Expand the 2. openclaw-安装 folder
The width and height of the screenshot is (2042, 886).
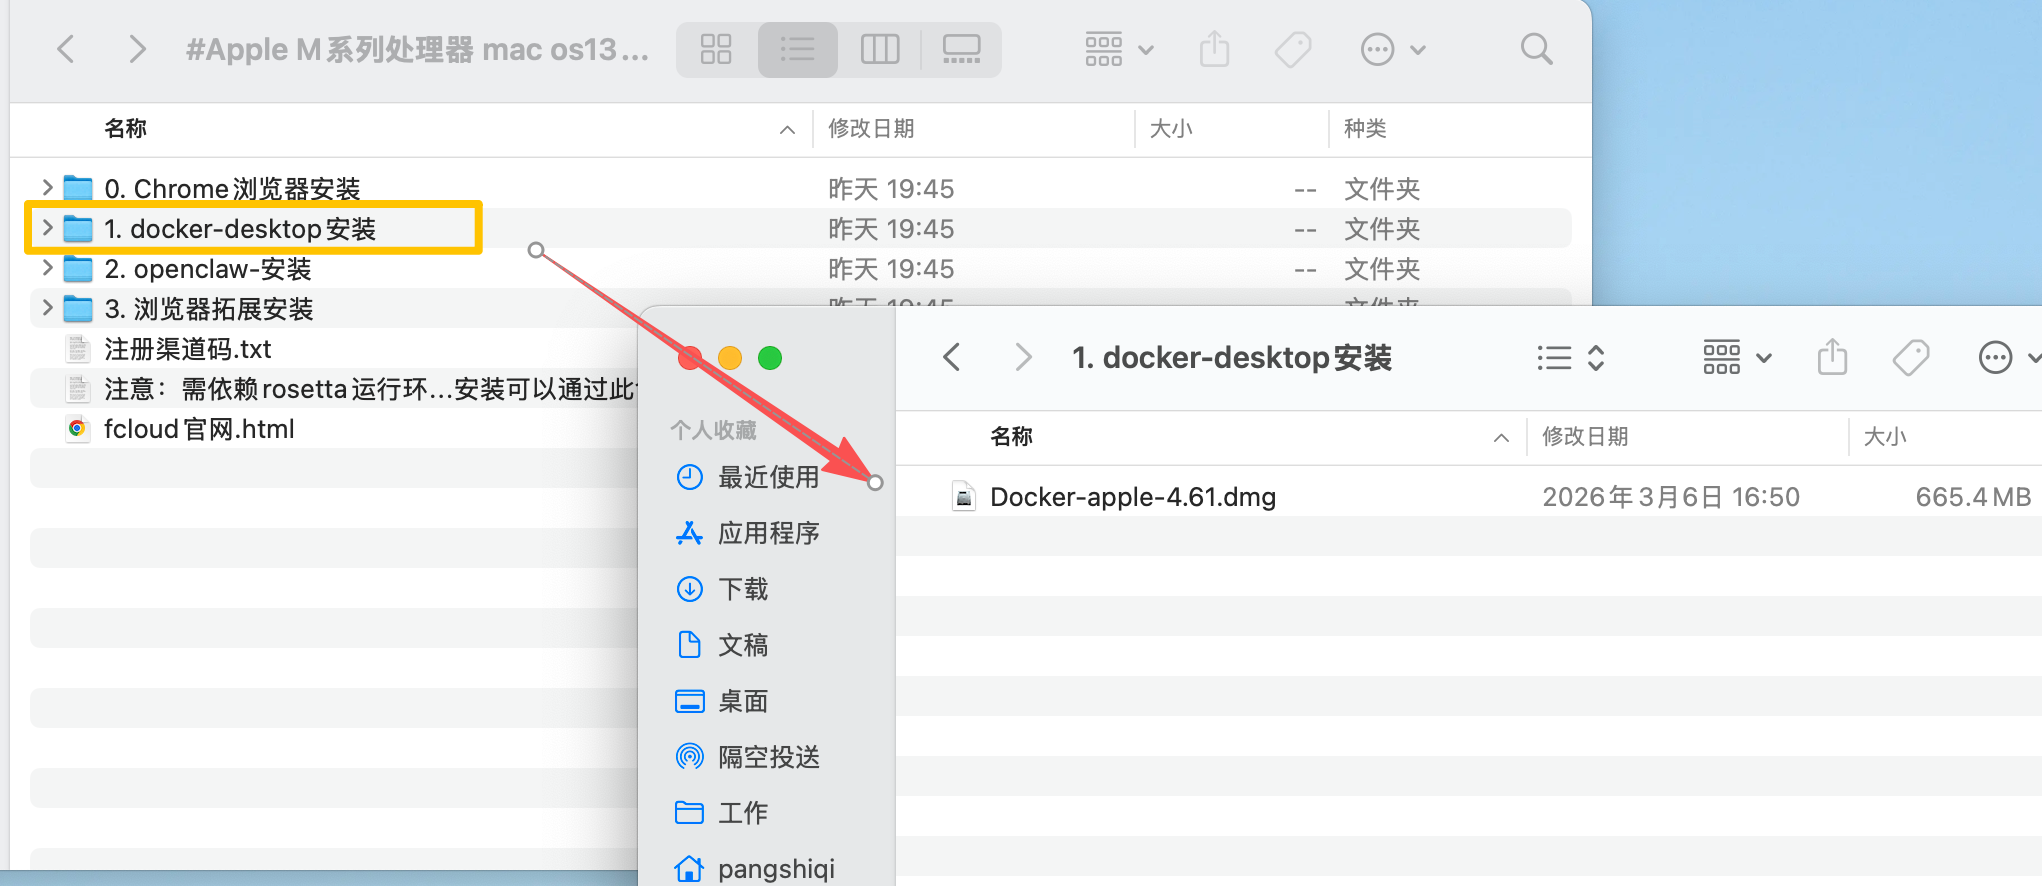(x=47, y=268)
